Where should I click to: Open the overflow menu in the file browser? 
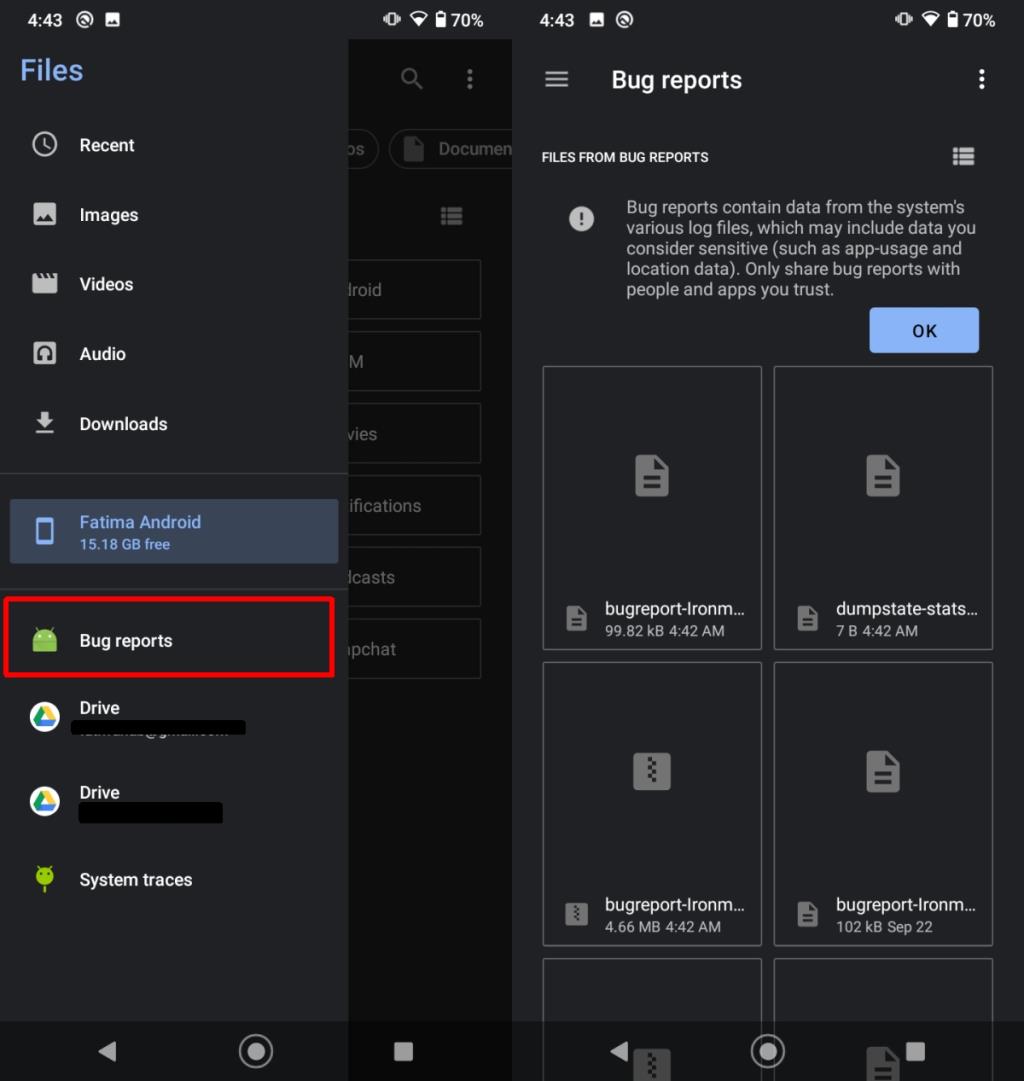click(469, 79)
